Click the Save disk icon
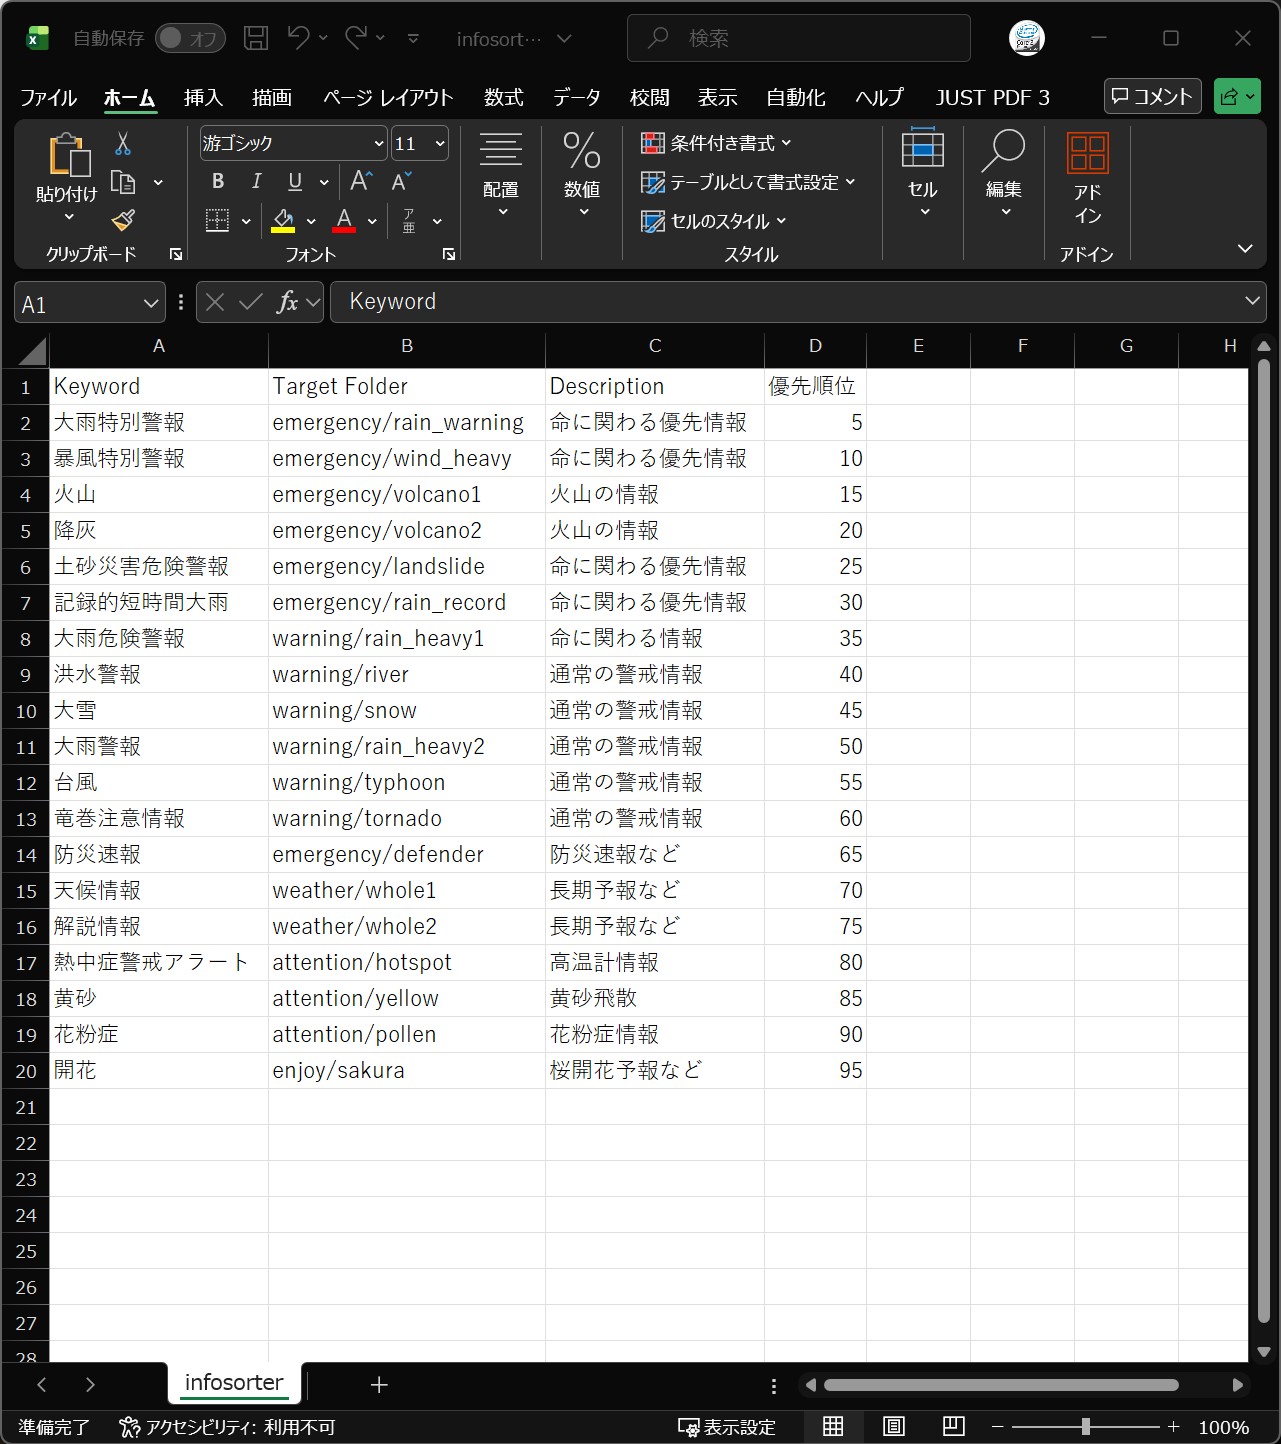Screen dimensions: 1281x1444 (256, 38)
